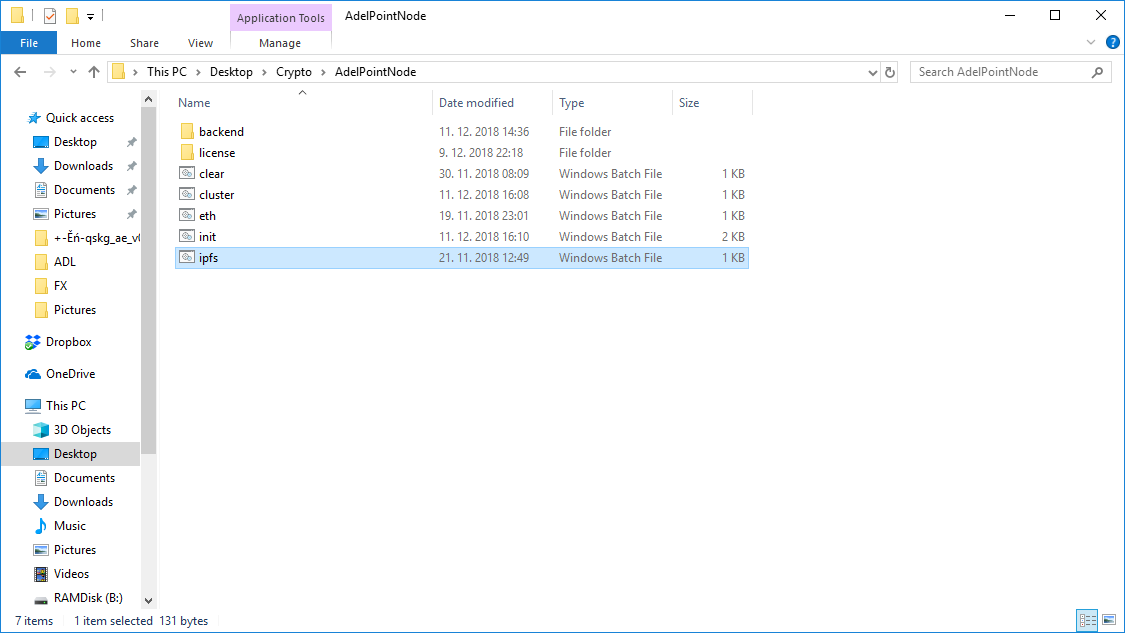Screen dimensions: 1125x633
Task: Select the init batch file icon
Action: [187, 235]
